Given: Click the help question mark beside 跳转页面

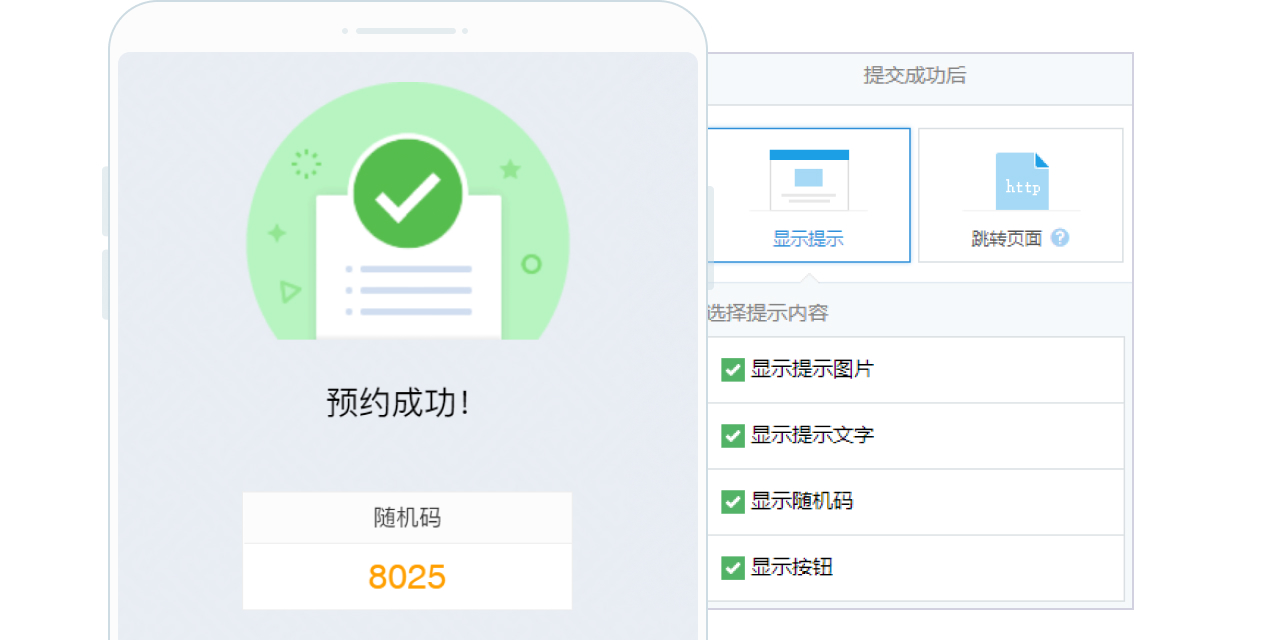Looking at the screenshot, I should tap(1060, 238).
